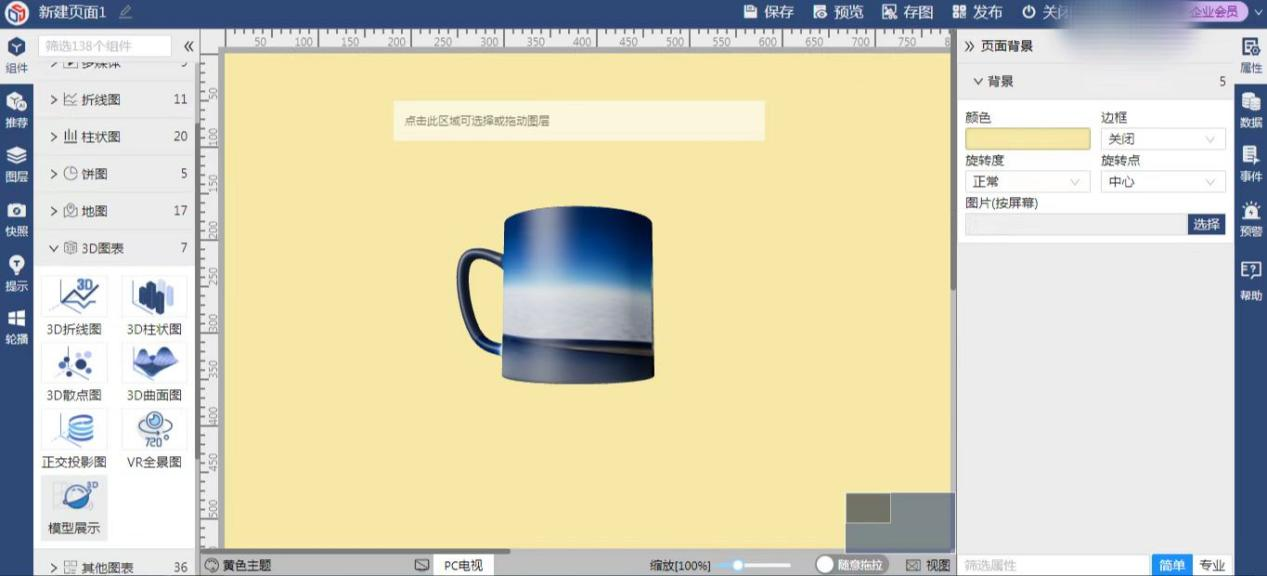
Task: Select the 3D散点图 component
Action: coord(74,372)
